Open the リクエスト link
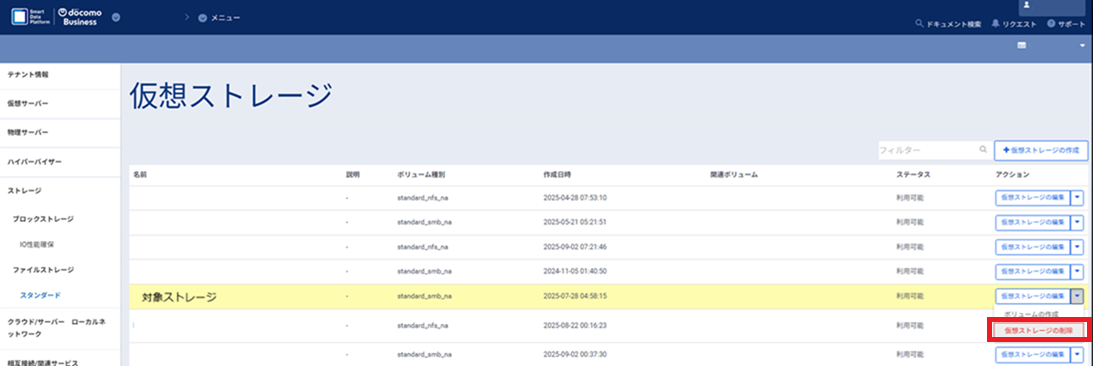 tap(1020, 24)
